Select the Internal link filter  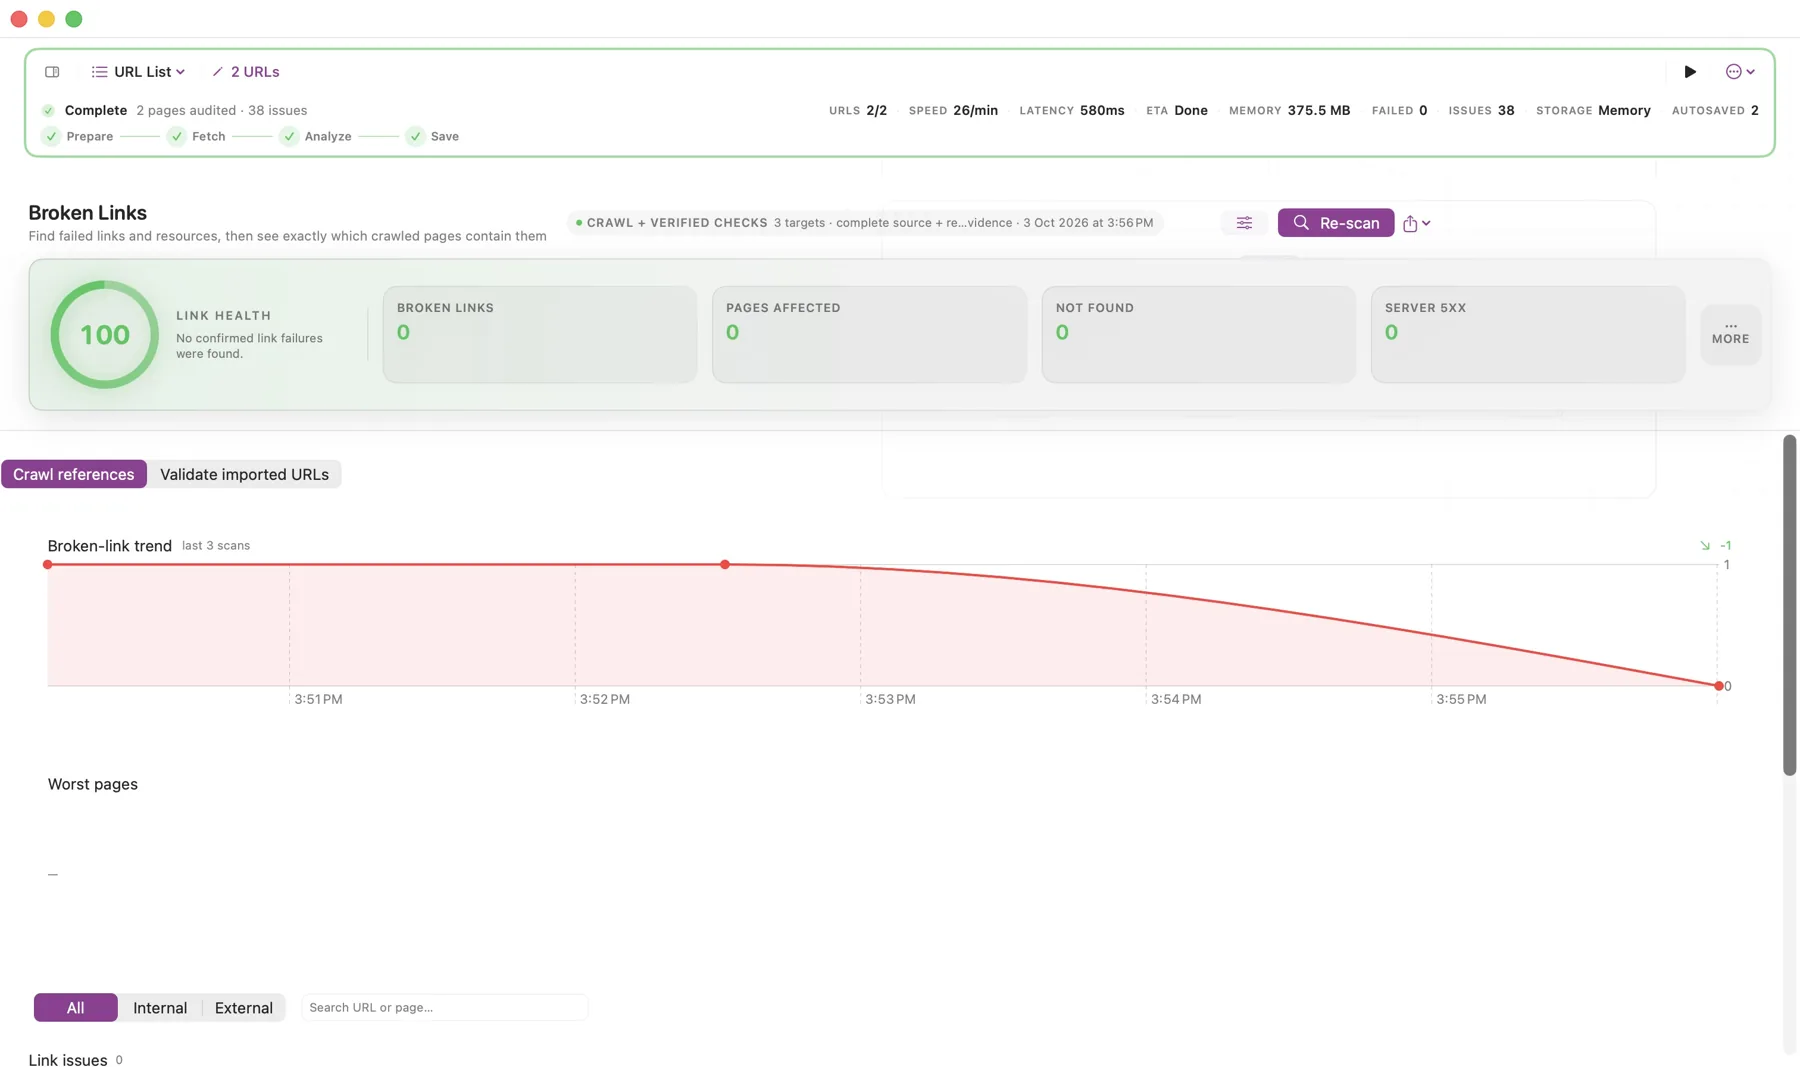[x=160, y=1007]
